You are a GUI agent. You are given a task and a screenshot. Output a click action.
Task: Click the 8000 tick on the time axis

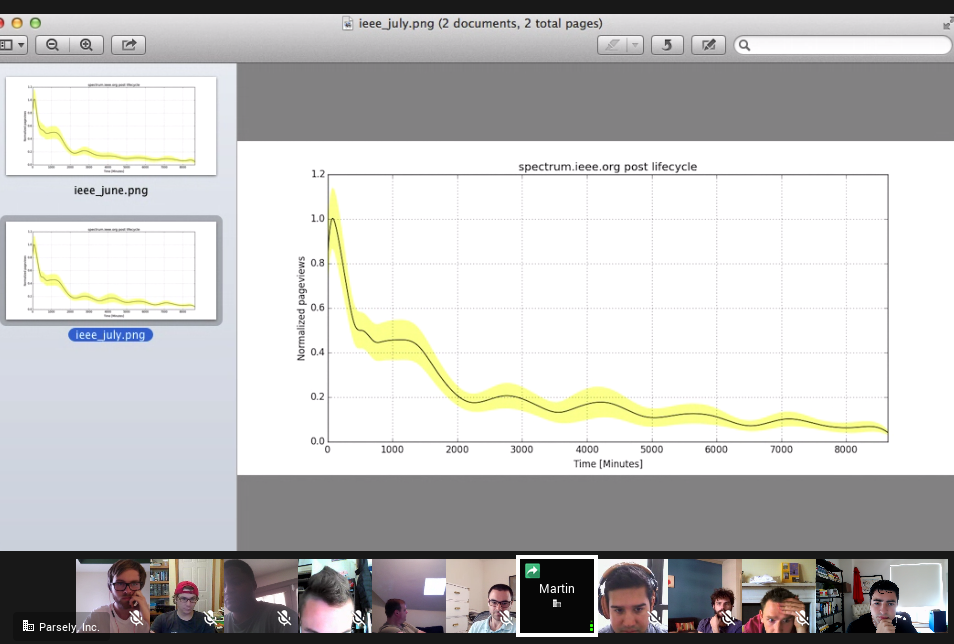[x=846, y=450]
